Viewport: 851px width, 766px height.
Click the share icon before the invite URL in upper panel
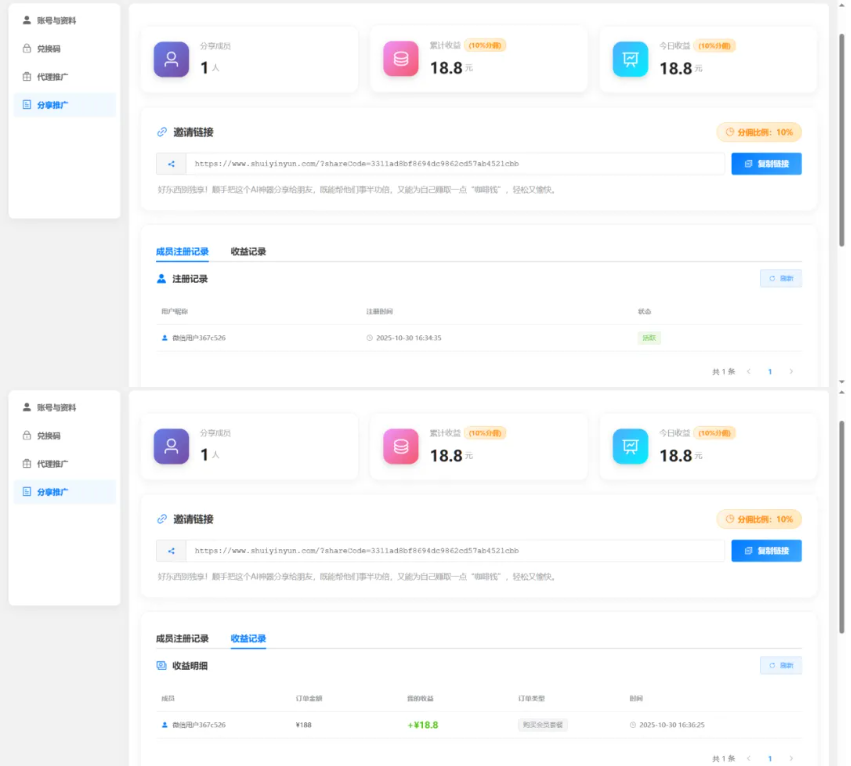click(x=171, y=164)
